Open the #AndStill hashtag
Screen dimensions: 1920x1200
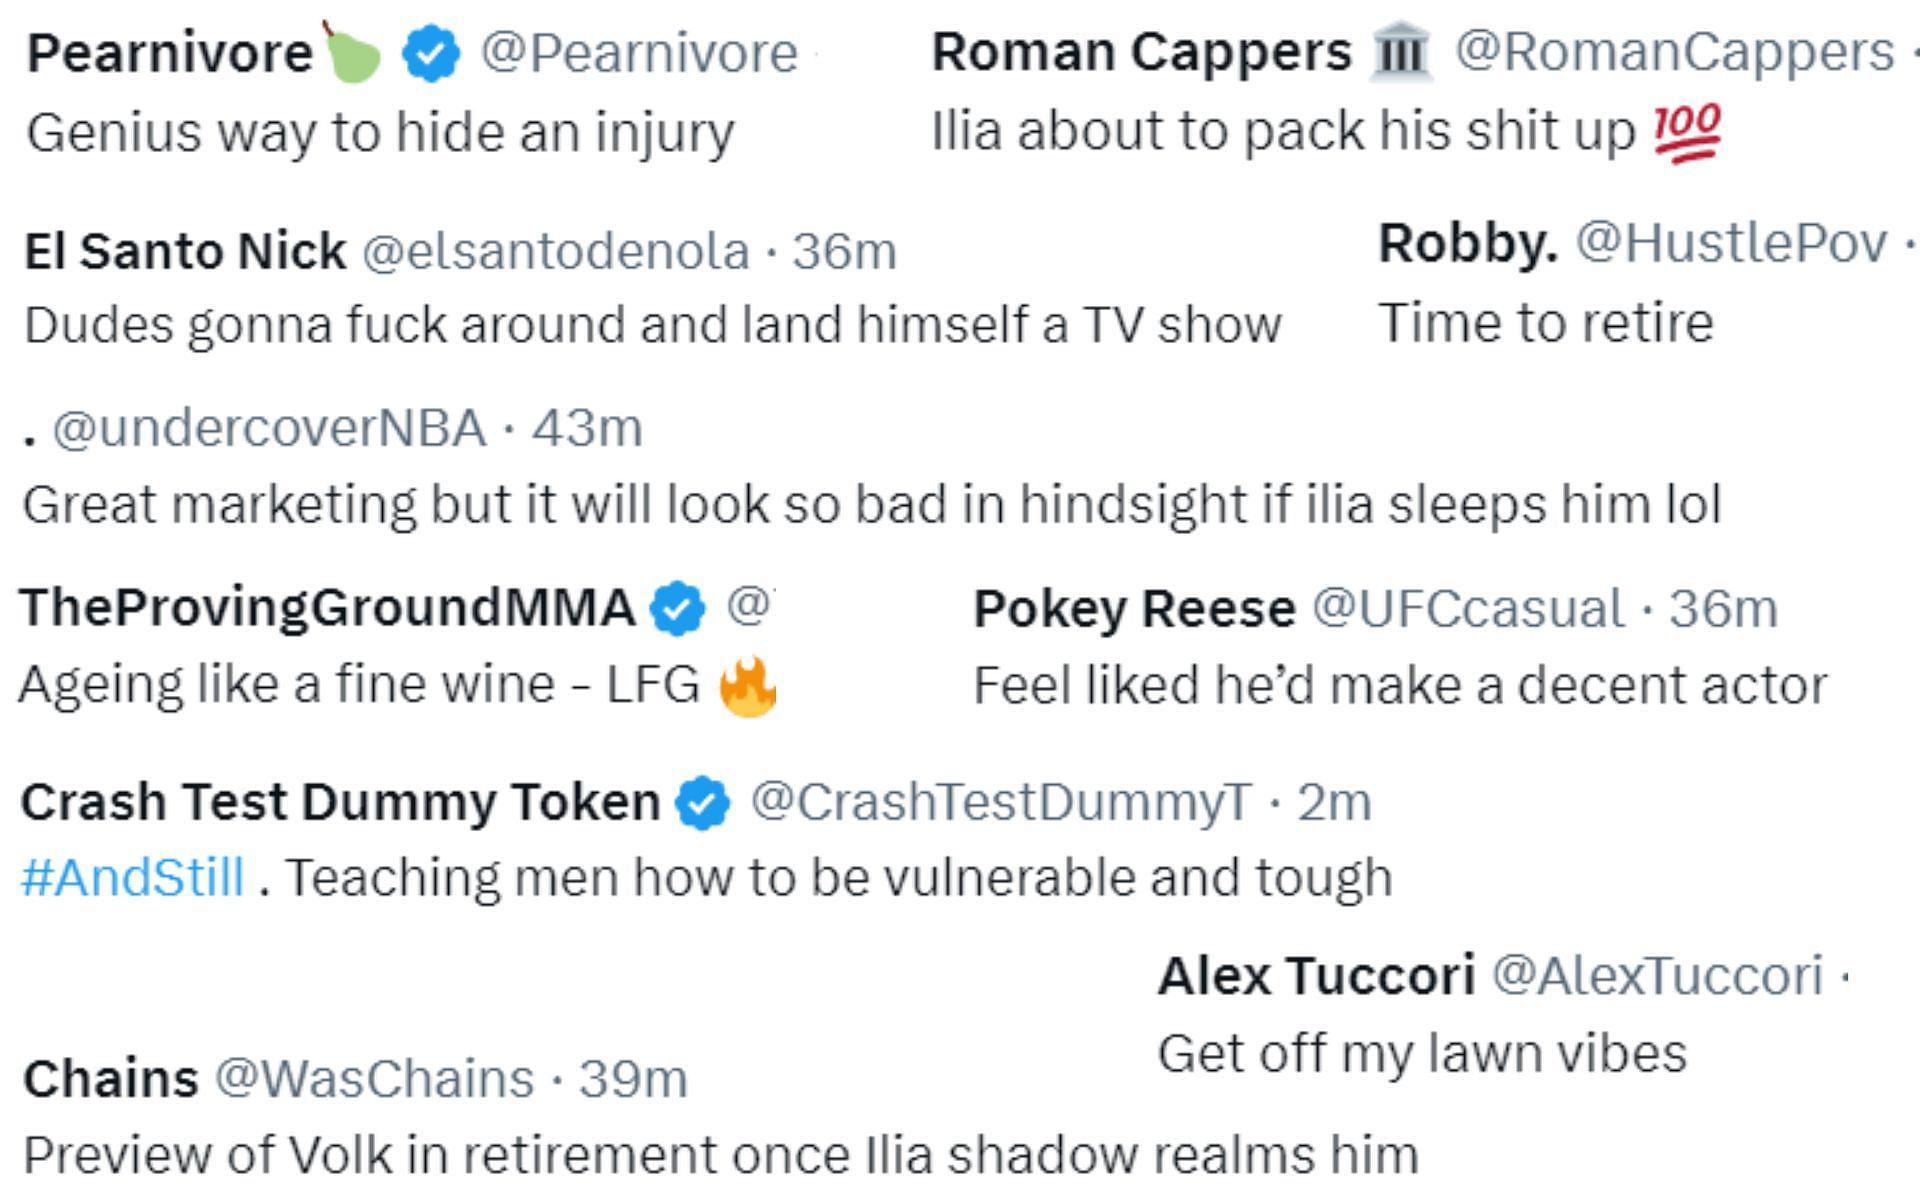(133, 878)
